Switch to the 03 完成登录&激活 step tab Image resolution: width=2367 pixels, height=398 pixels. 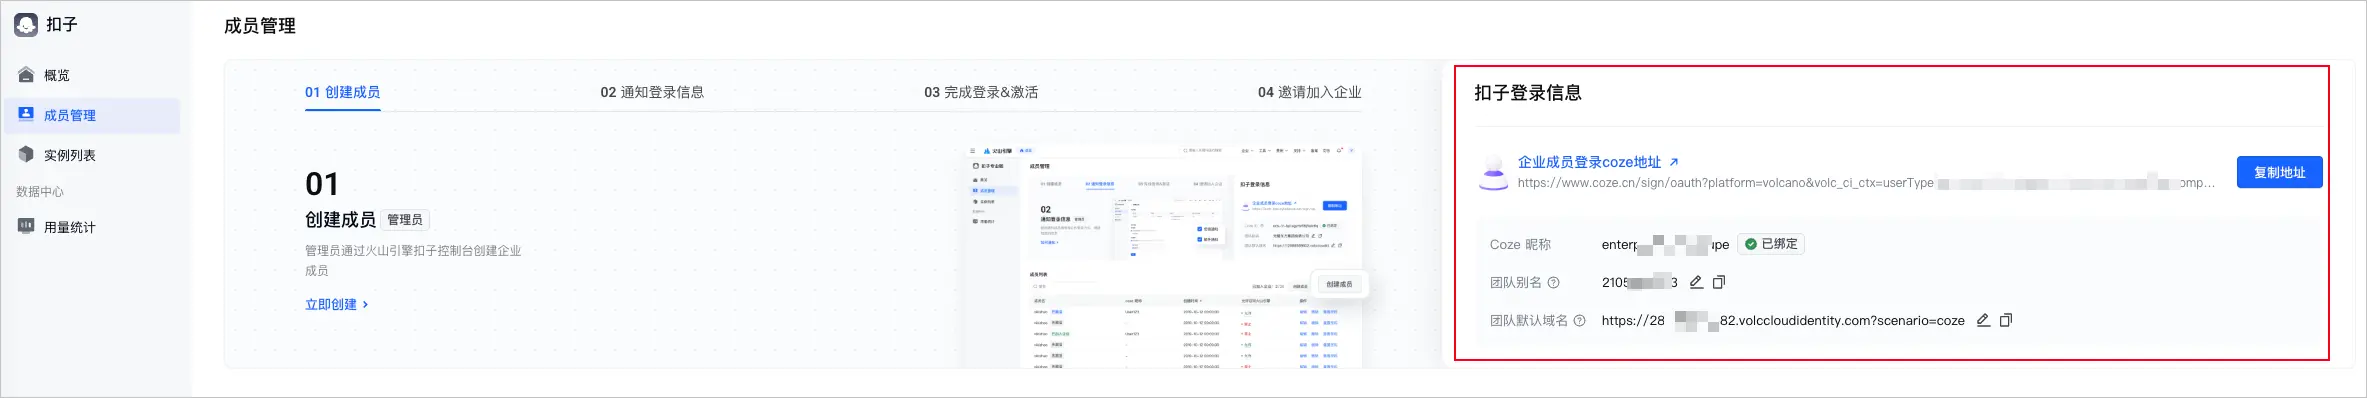[981, 92]
